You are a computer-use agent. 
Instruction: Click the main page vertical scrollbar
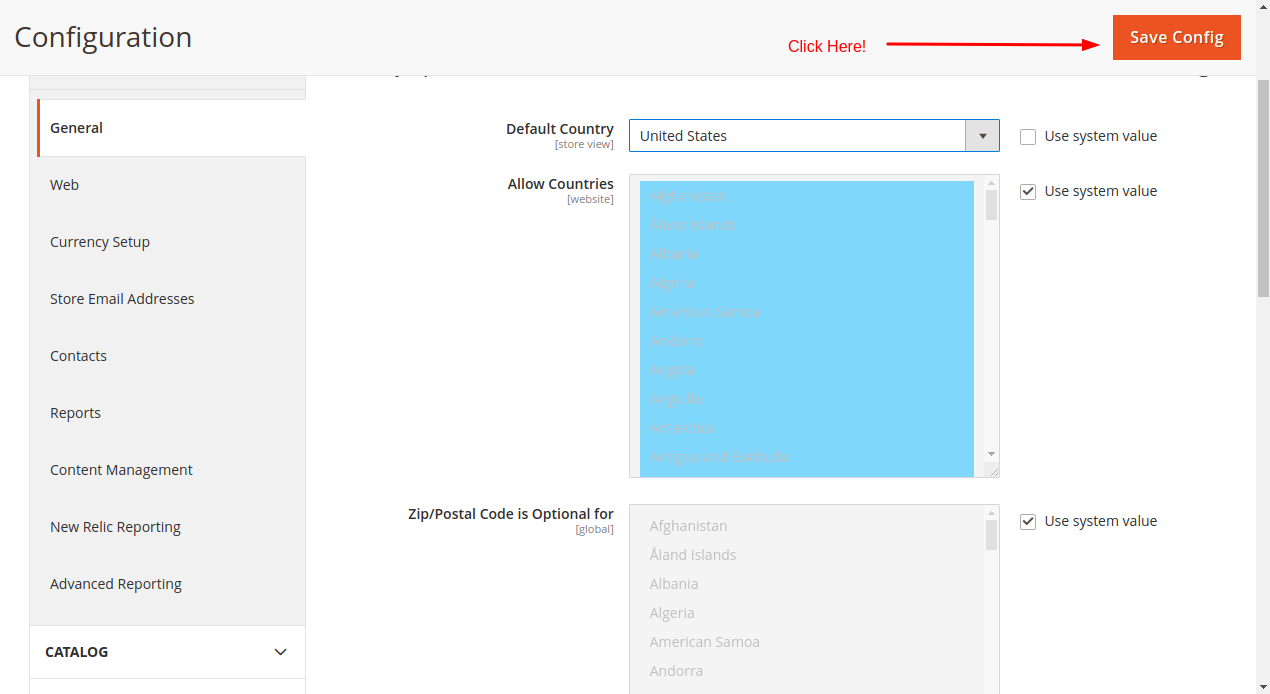1263,187
